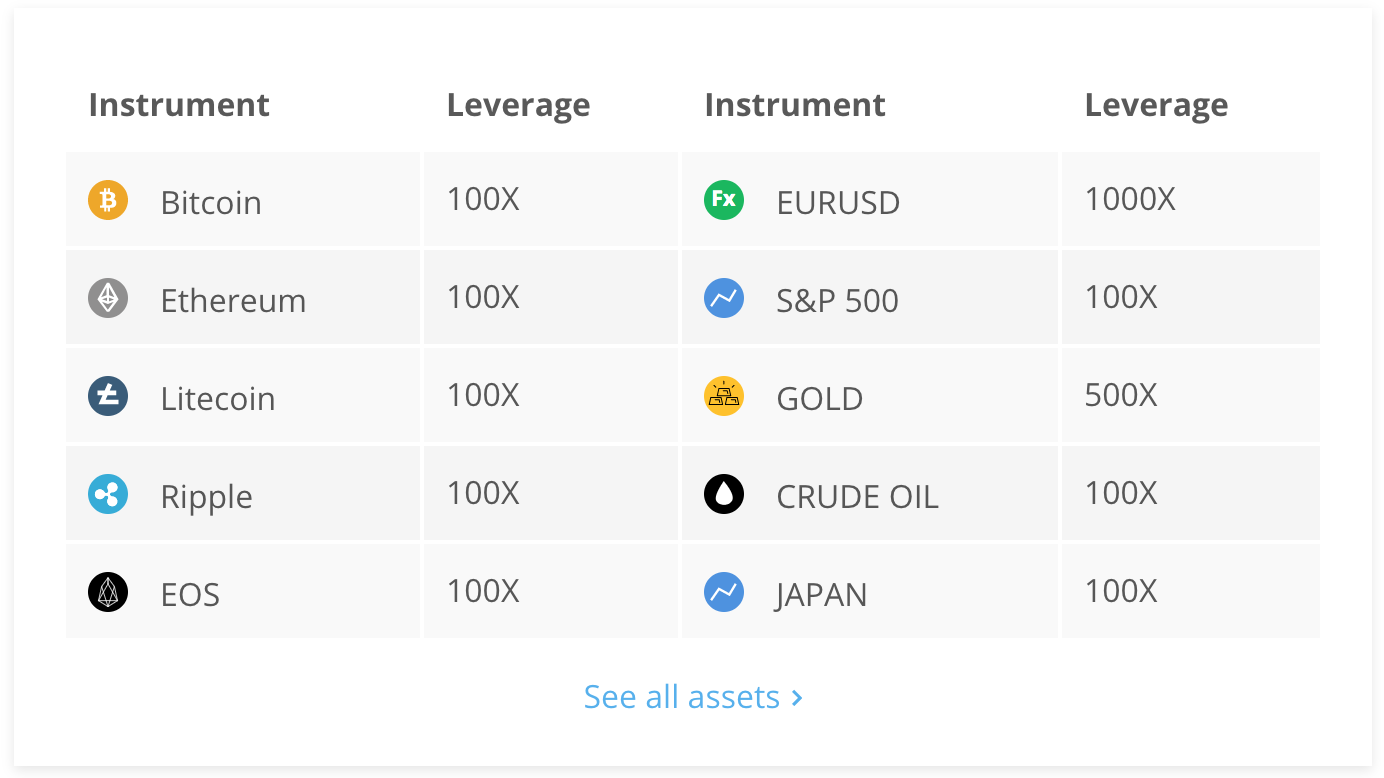The image size is (1384, 778).
Task: Expand assets via the chevron arrow
Action: click(x=797, y=698)
